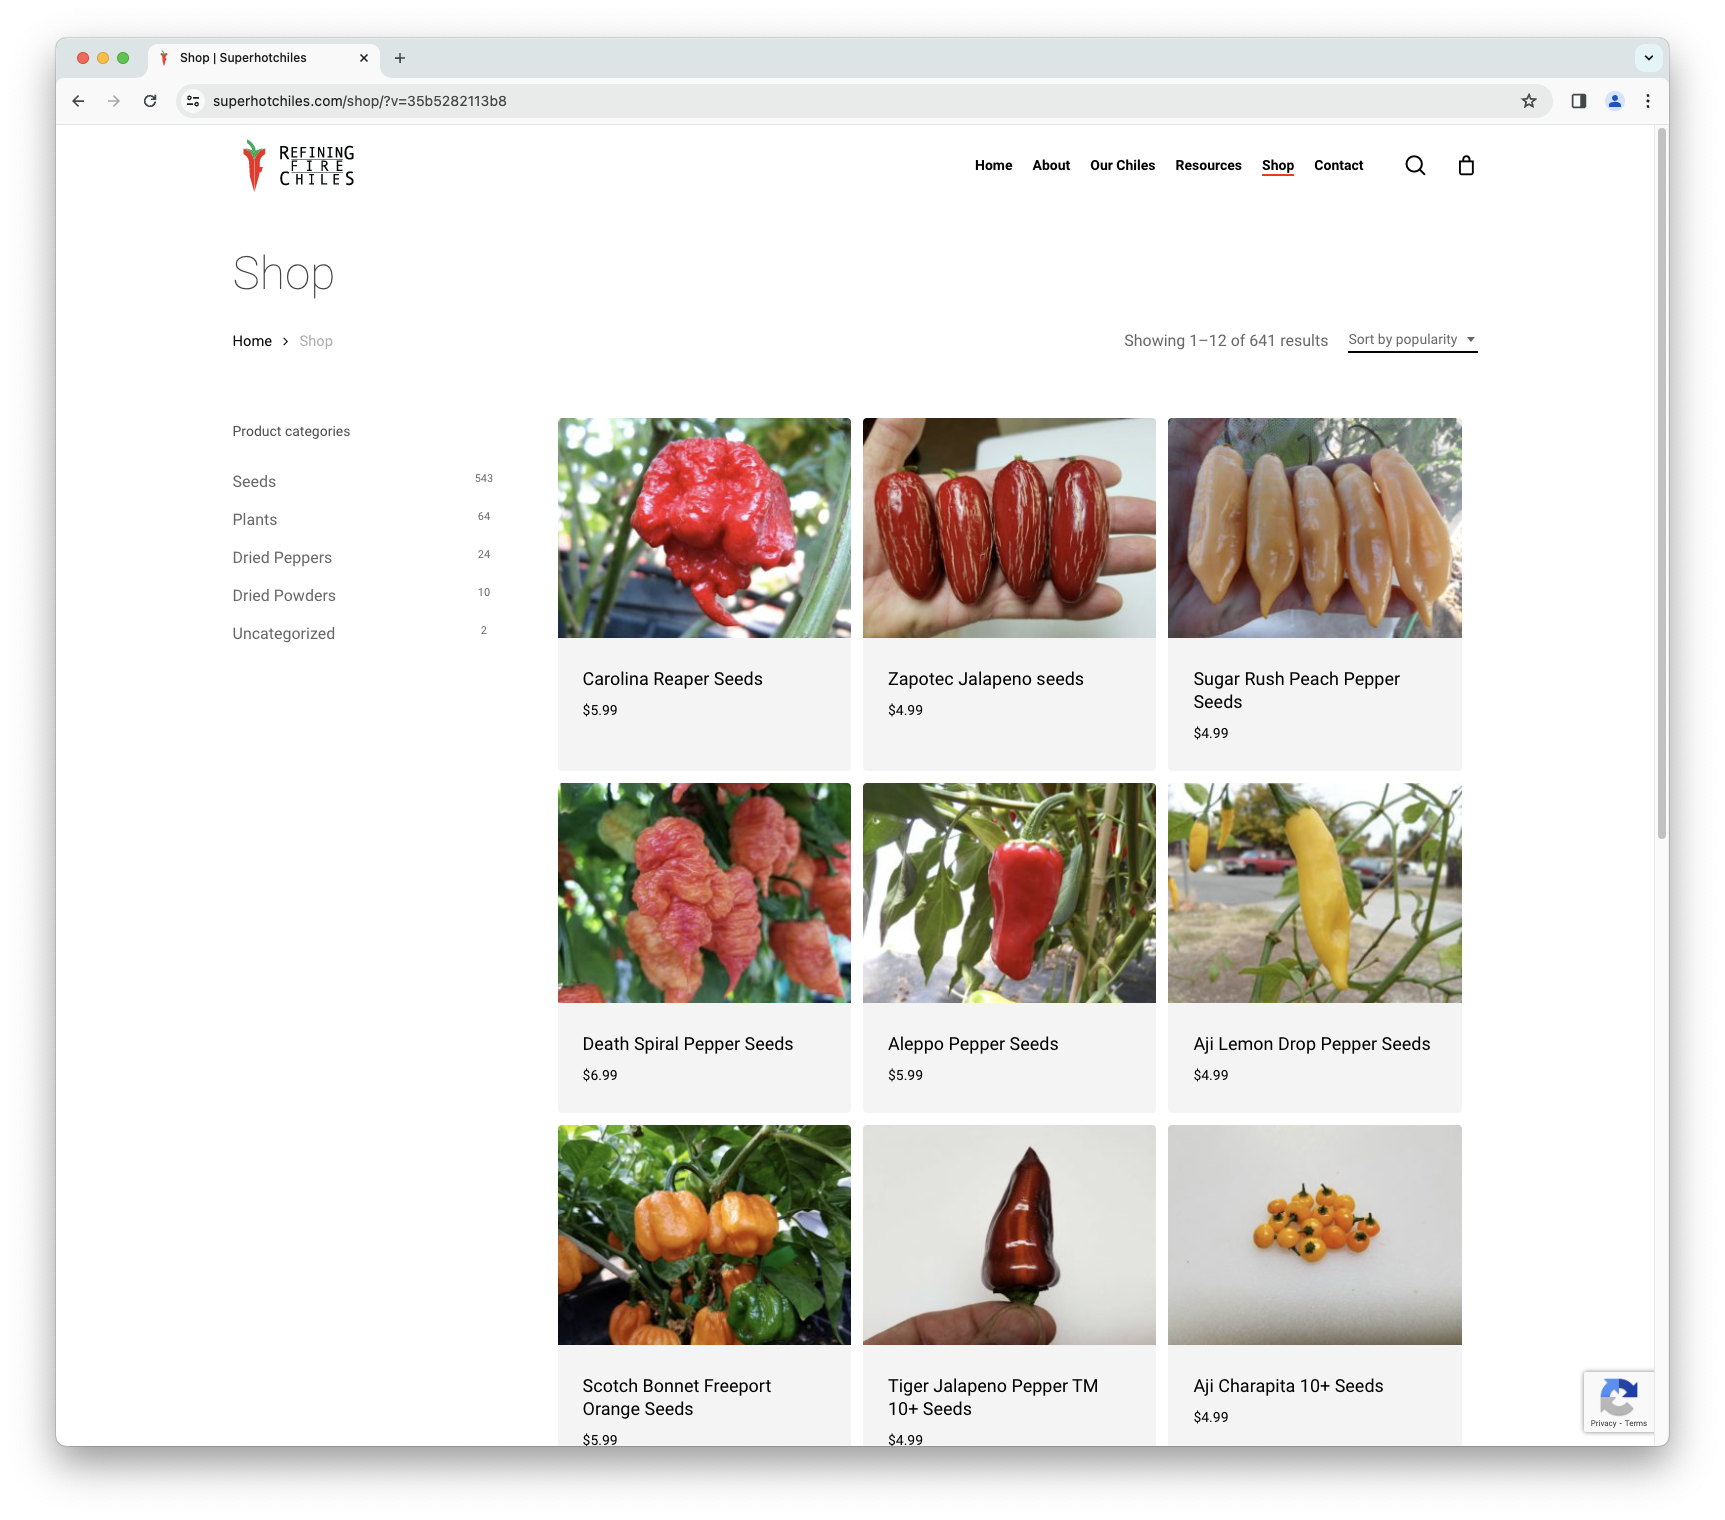Open Zapotec Jalapeno seeds product image
Viewport: 1725px width, 1520px height.
[x=1009, y=528]
